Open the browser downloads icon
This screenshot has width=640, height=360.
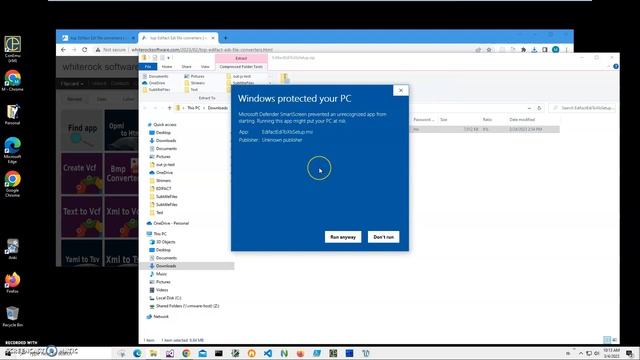coord(534,50)
